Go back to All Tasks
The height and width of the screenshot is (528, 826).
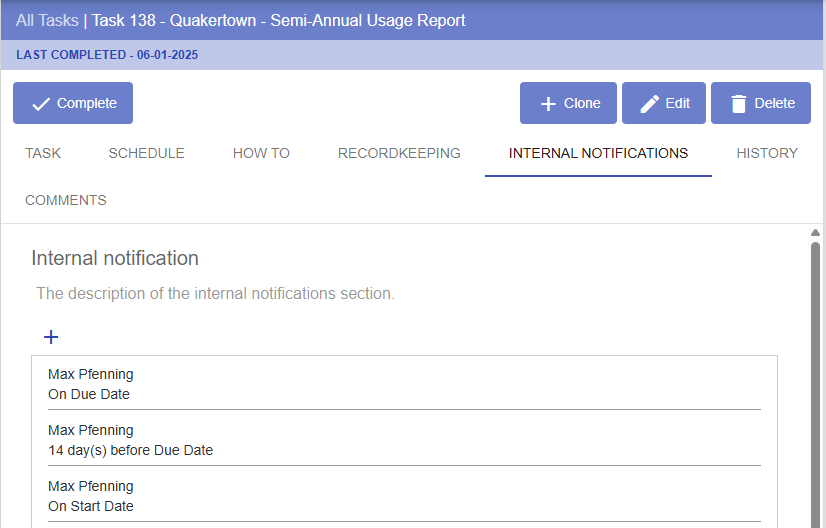pos(47,21)
